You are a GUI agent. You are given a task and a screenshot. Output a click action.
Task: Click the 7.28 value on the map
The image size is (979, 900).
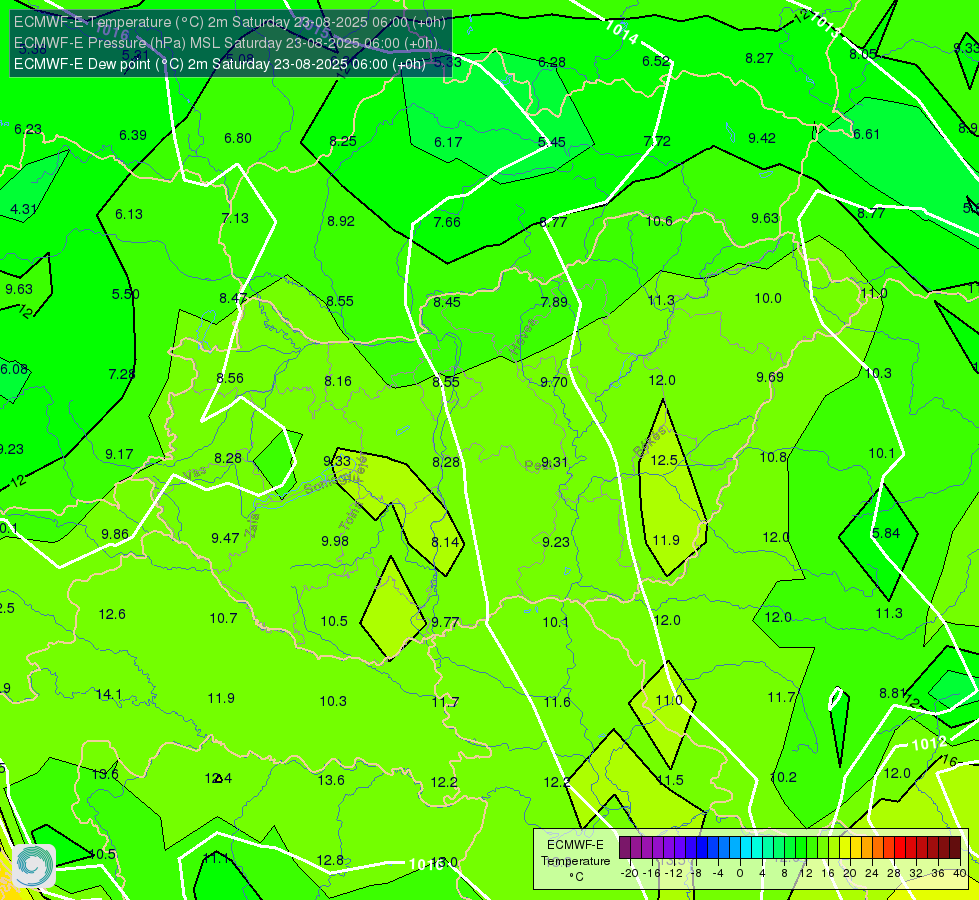pyautogui.click(x=122, y=374)
